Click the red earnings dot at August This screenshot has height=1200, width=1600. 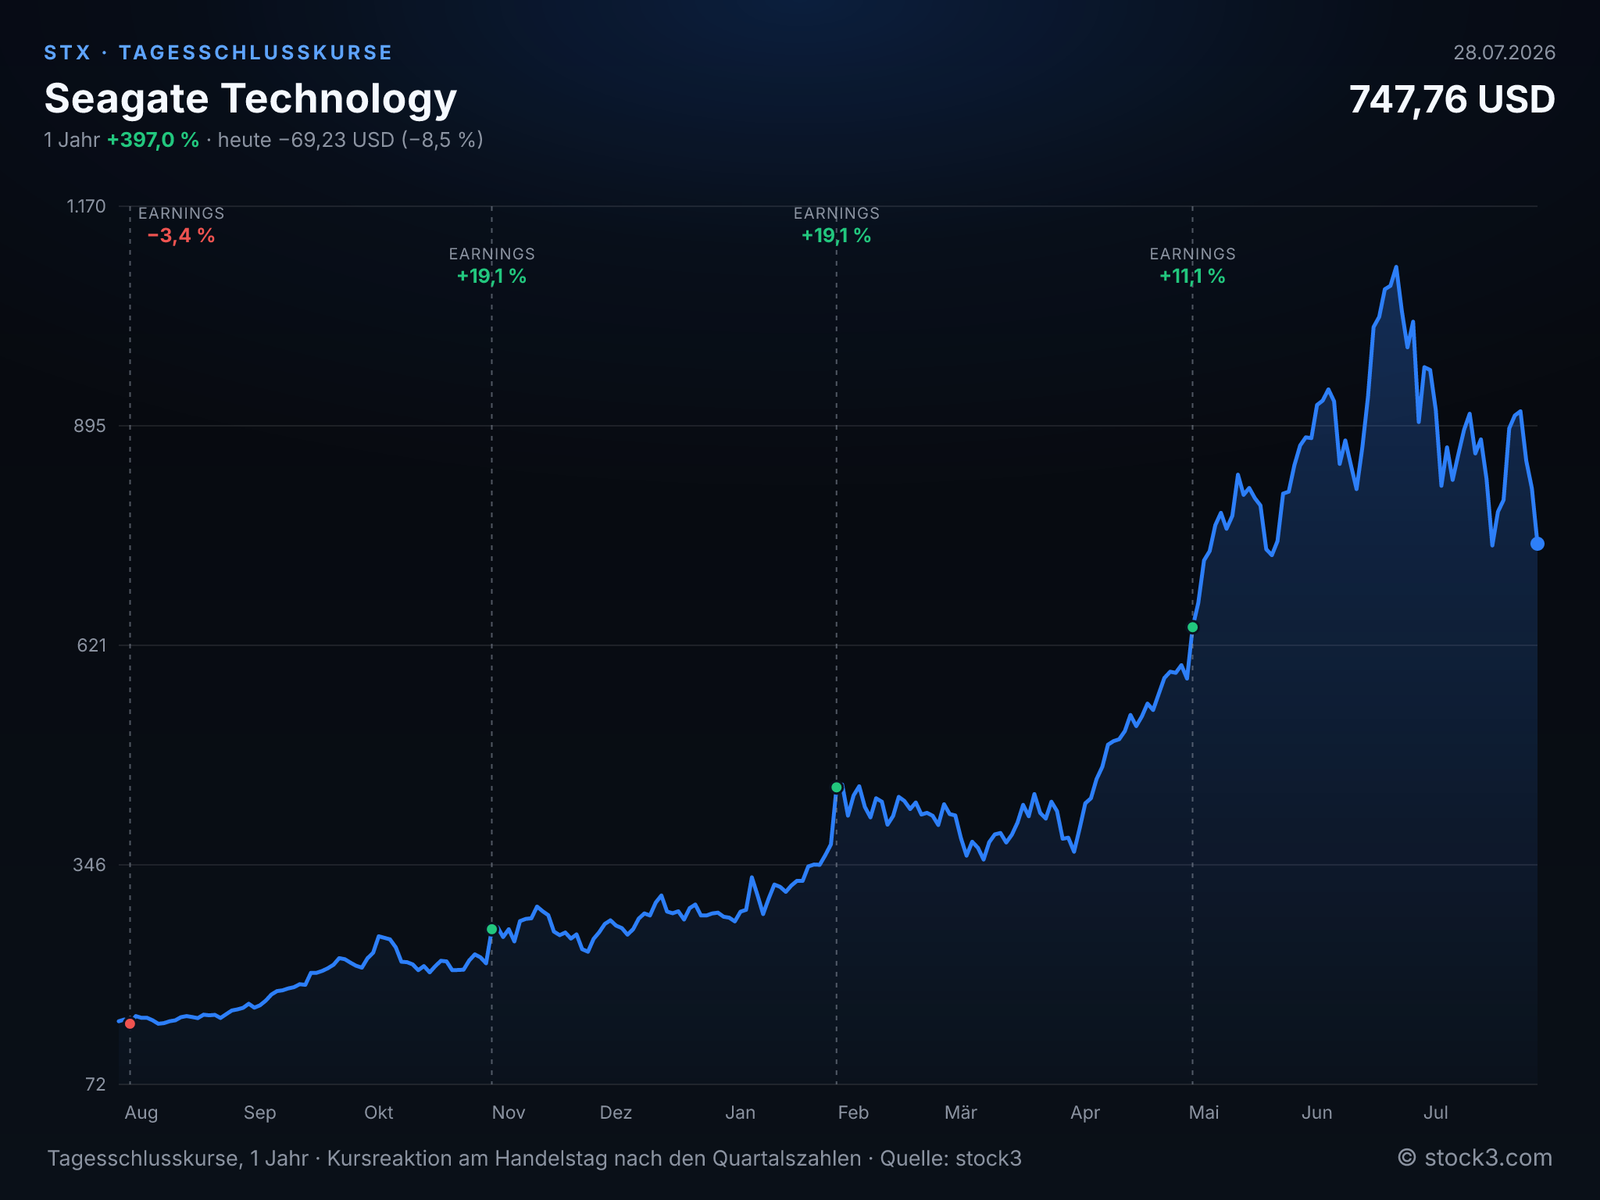click(x=130, y=1023)
